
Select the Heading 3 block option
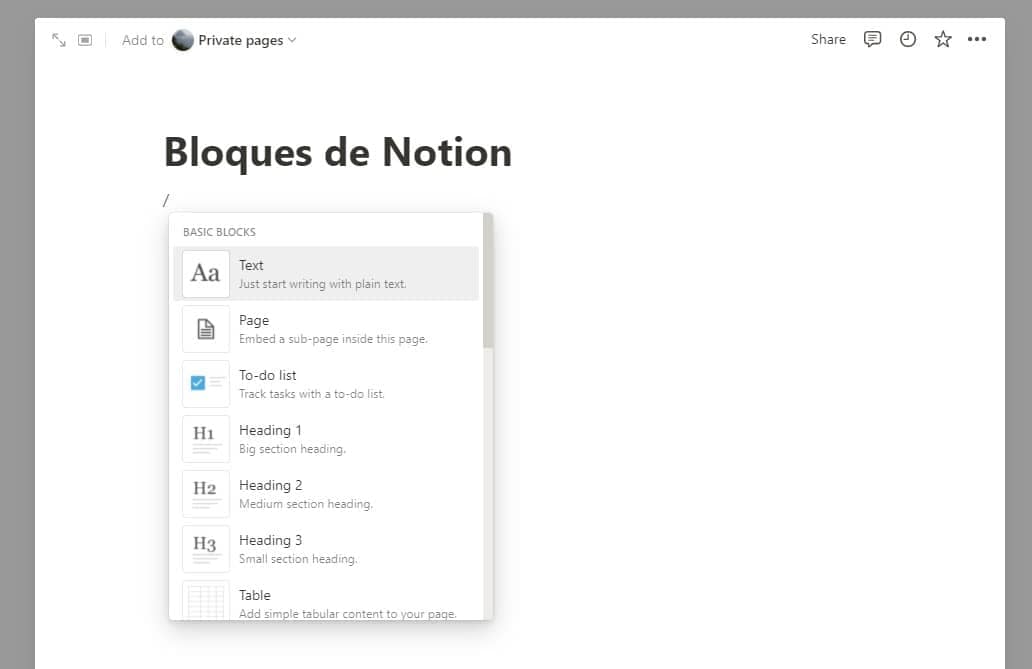click(326, 549)
